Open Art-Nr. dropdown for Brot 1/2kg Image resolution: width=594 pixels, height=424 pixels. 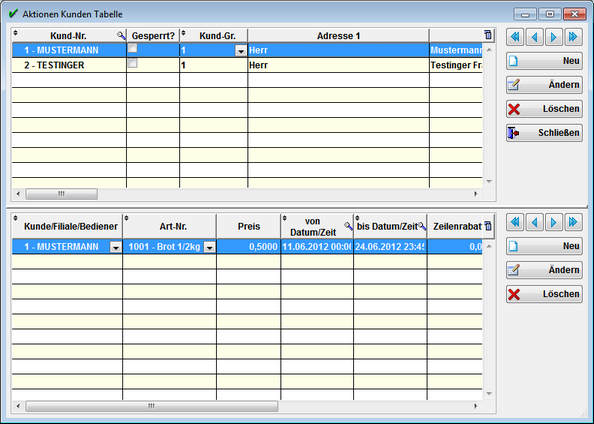coord(209,247)
